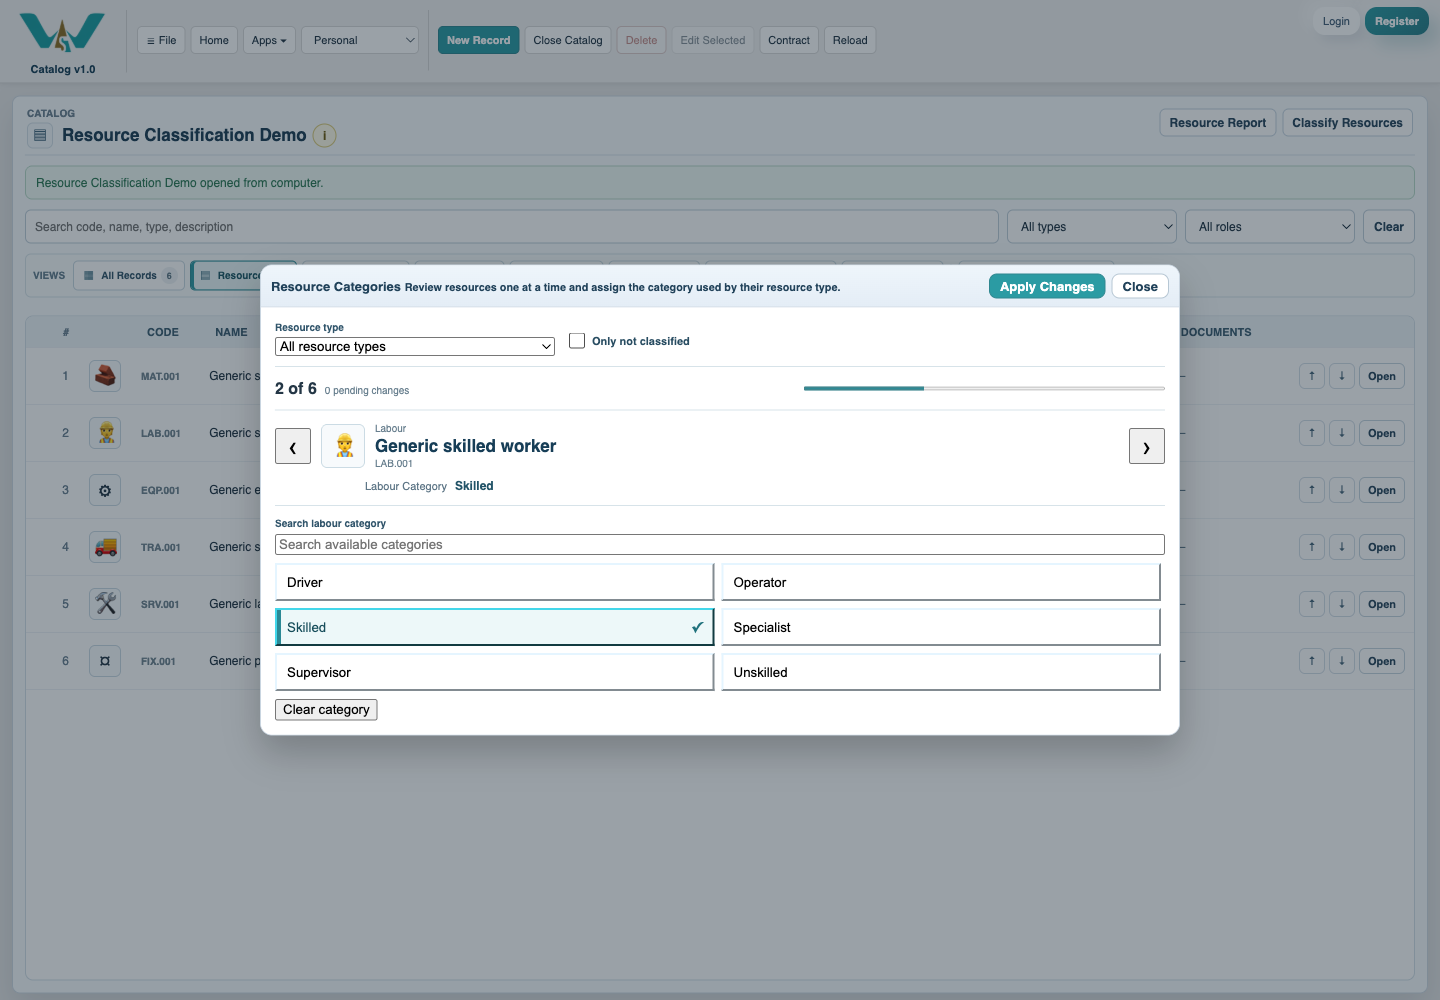Open the Personal dropdown in the toolbar
The image size is (1440, 1000).
click(x=360, y=40)
